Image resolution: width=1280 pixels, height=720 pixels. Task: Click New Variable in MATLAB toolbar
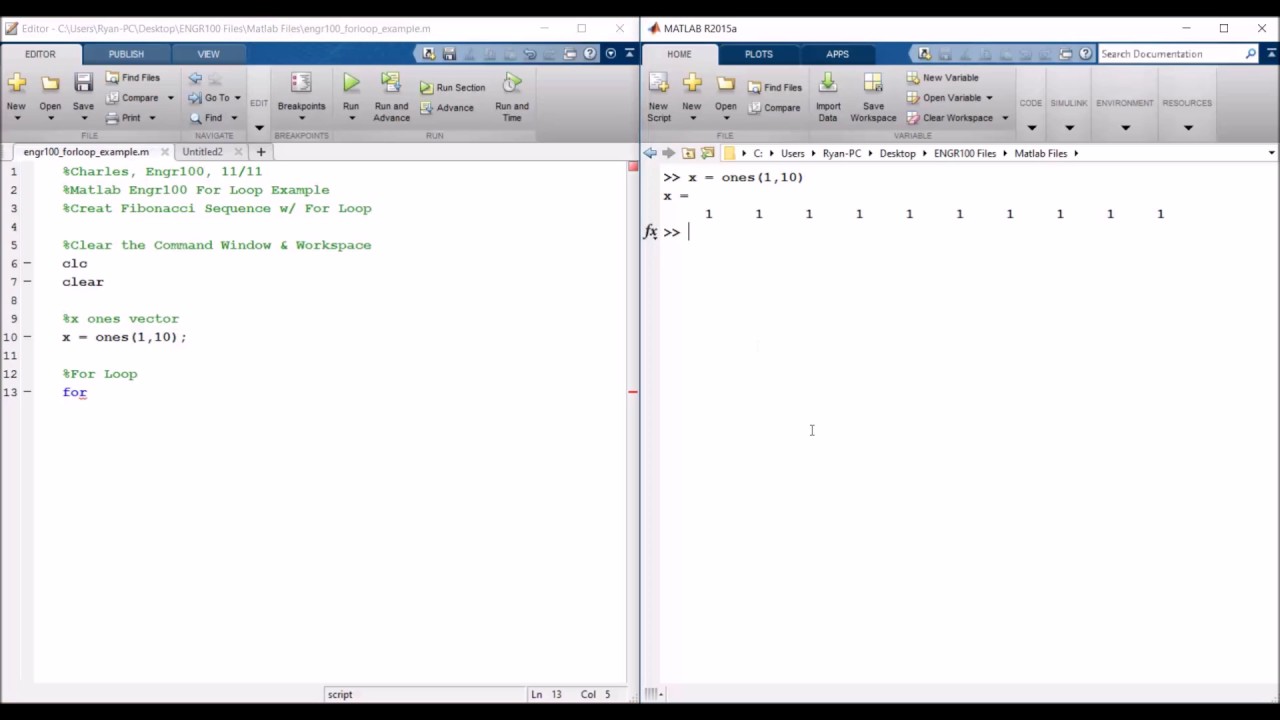point(942,77)
